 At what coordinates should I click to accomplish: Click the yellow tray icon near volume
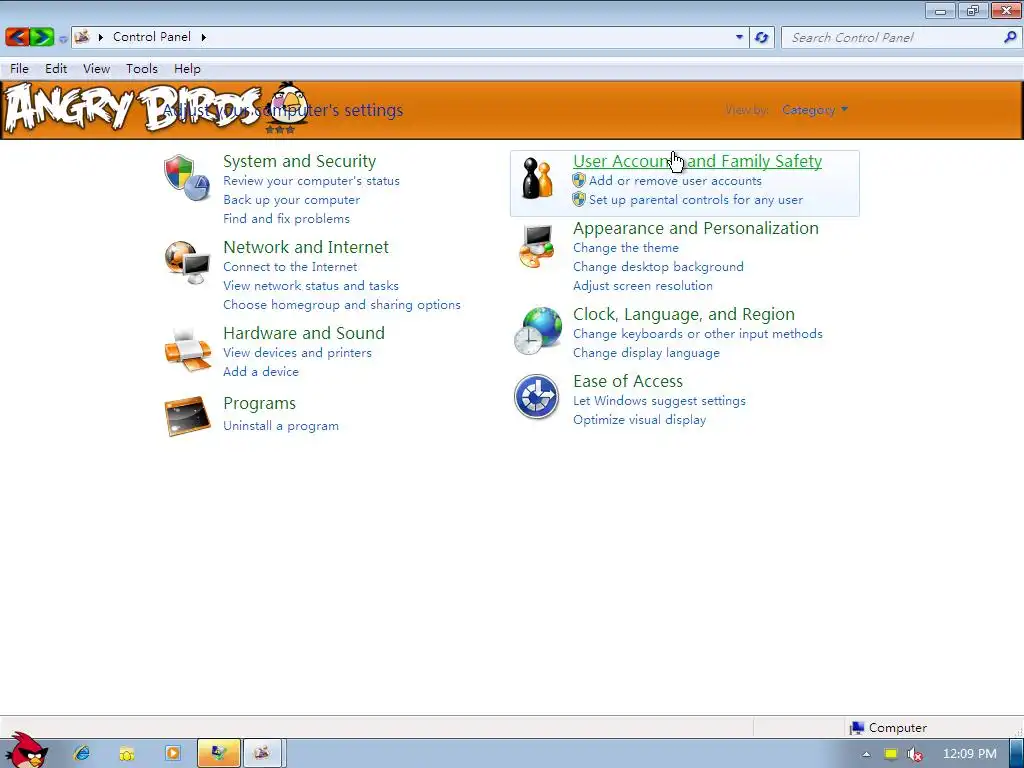click(x=891, y=754)
